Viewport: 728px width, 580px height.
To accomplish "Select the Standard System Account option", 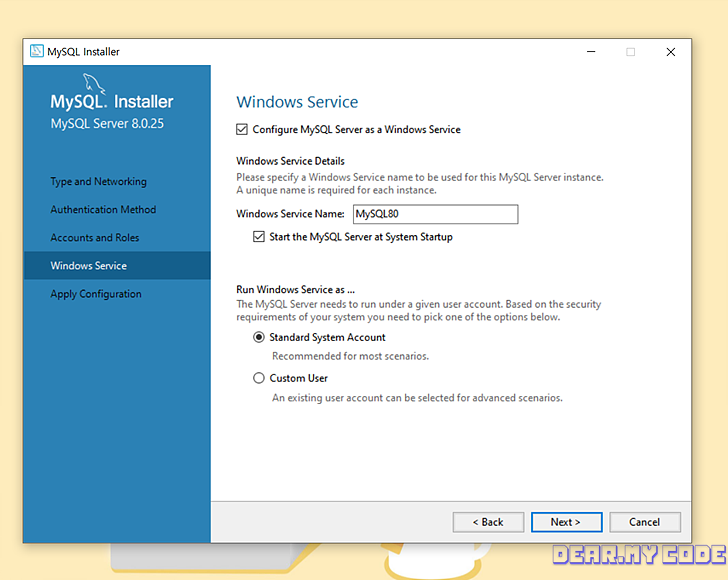I will click(x=259, y=337).
